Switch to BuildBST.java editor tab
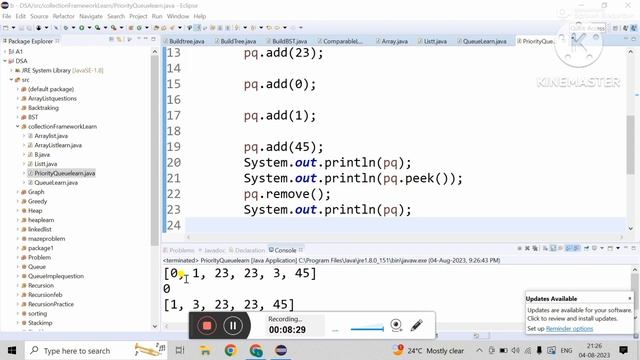This screenshot has height=360, width=640. point(289,41)
